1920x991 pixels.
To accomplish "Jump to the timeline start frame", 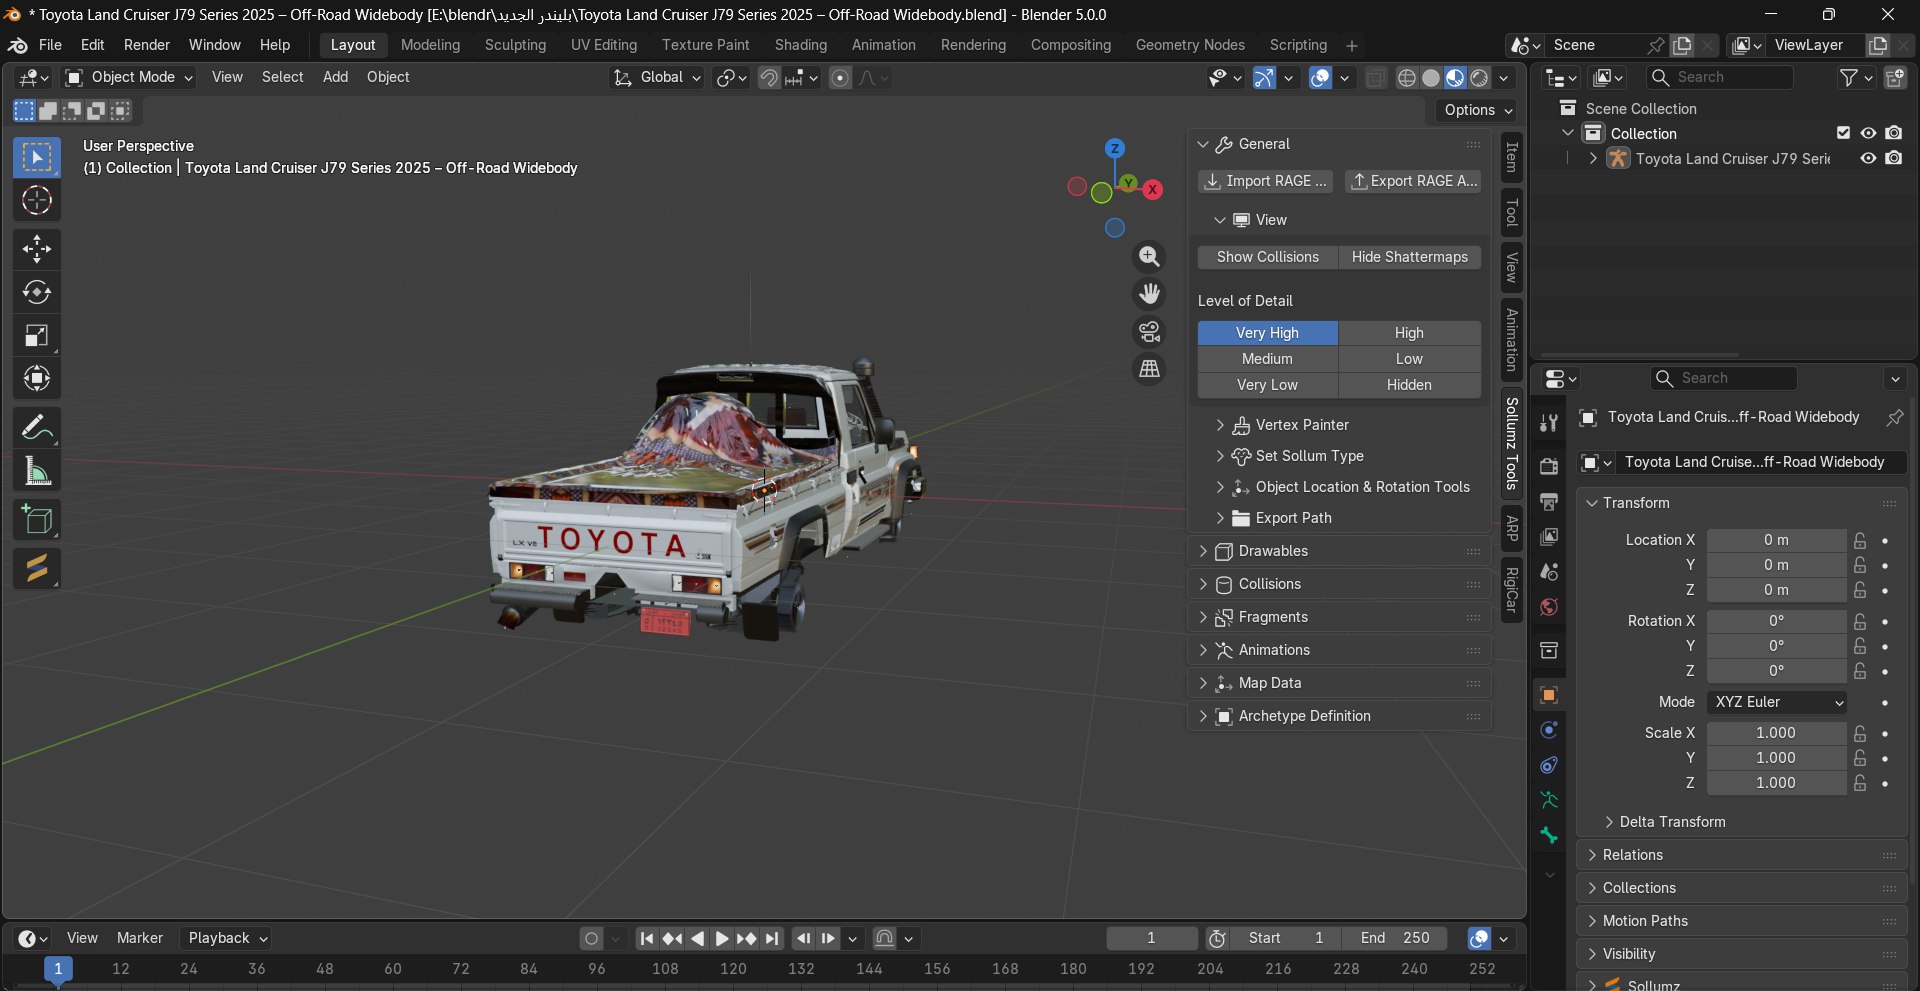I will [x=647, y=938].
